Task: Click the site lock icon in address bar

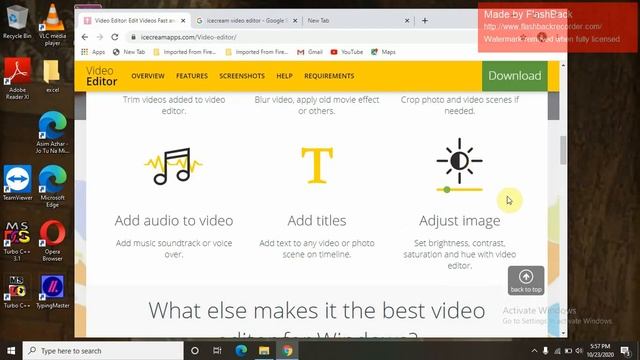Action: [x=133, y=37]
